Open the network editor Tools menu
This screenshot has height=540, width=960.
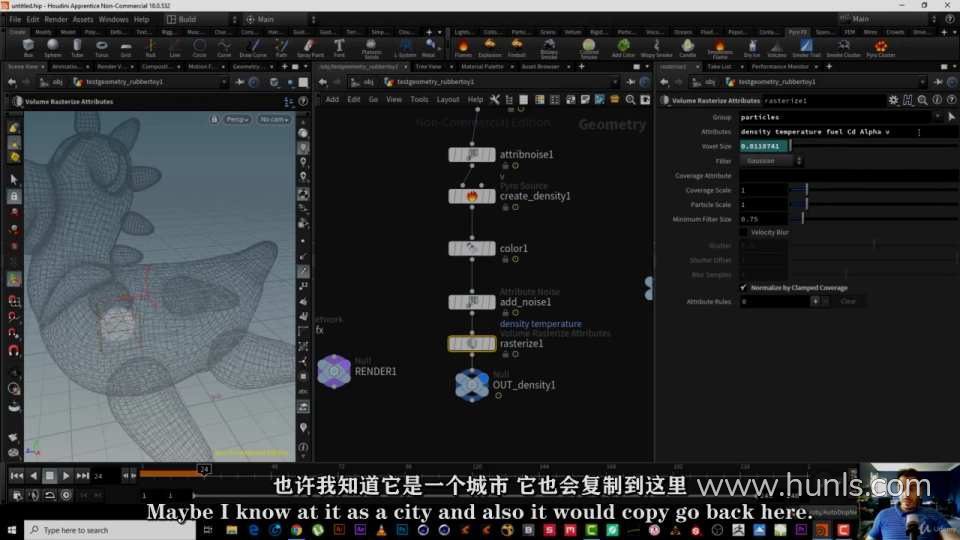click(419, 99)
